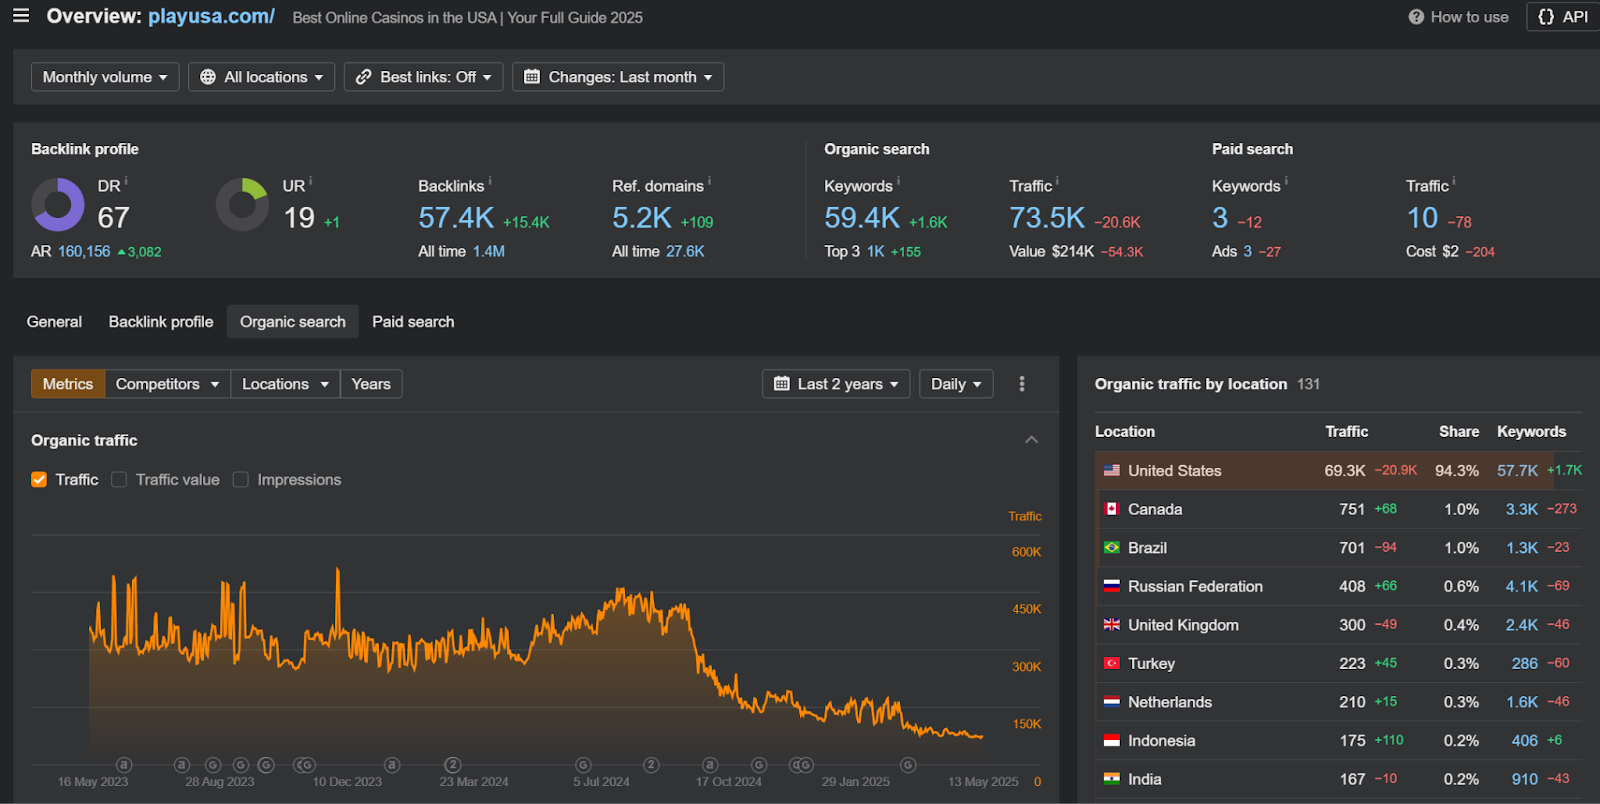
Task: Click Google update marker near 16 May 2023
Action: point(124,765)
